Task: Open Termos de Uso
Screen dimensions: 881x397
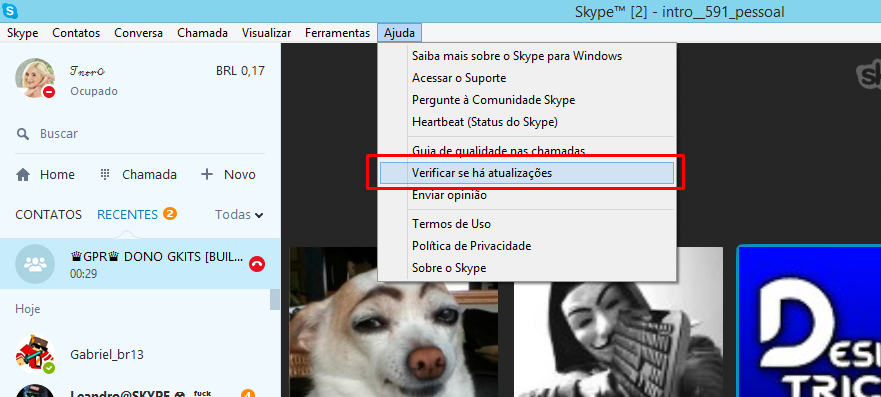Action: (451, 223)
